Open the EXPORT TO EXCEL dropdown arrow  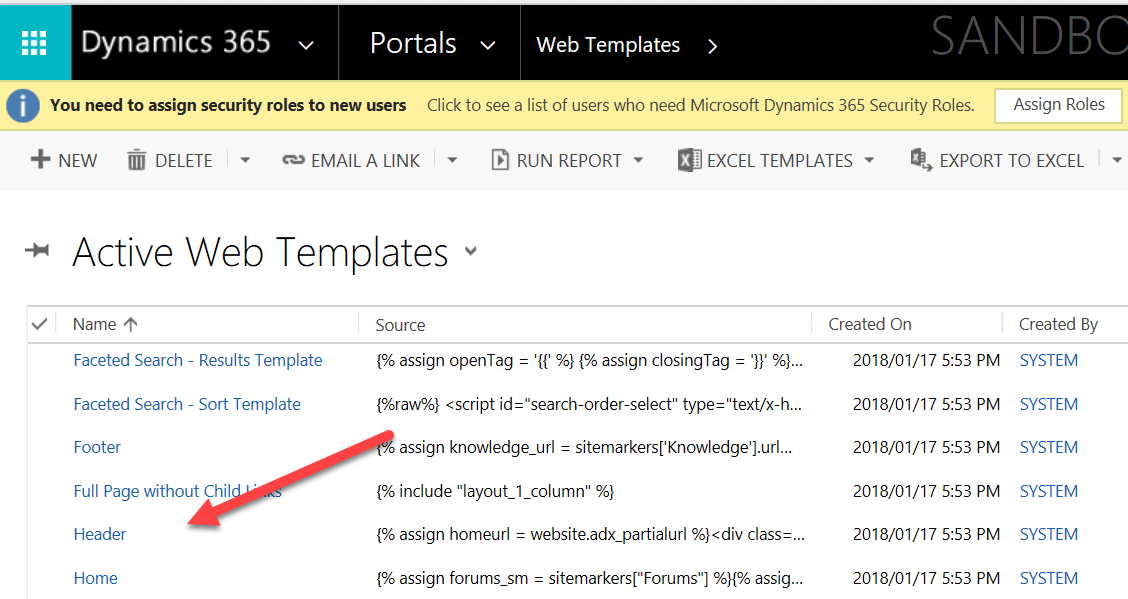click(x=1116, y=160)
